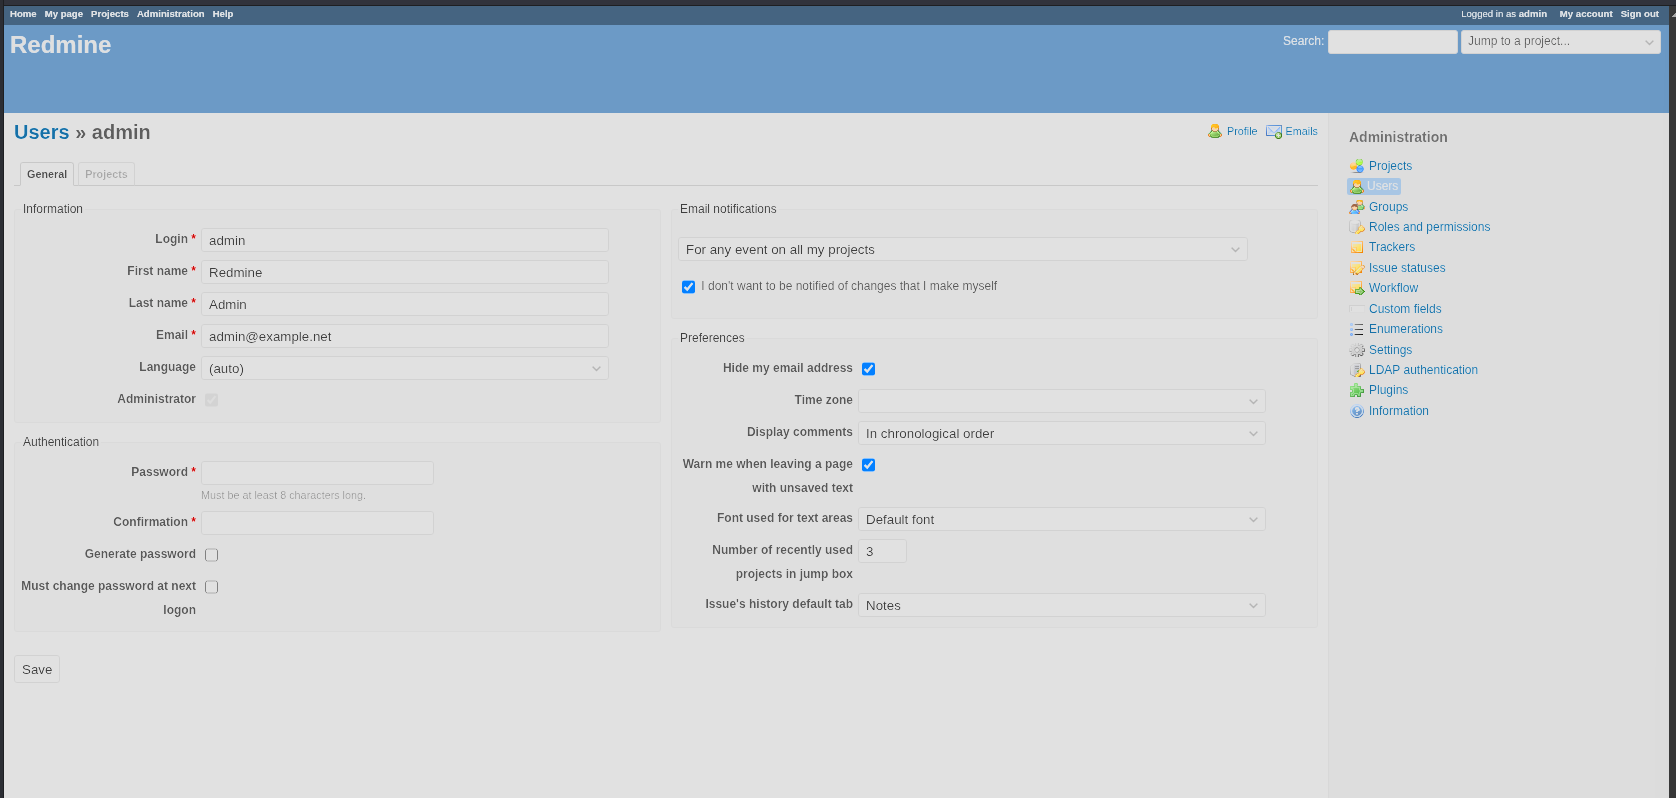Click the Profile user icon
Viewport: 1676px width, 798px height.
coord(1215,131)
